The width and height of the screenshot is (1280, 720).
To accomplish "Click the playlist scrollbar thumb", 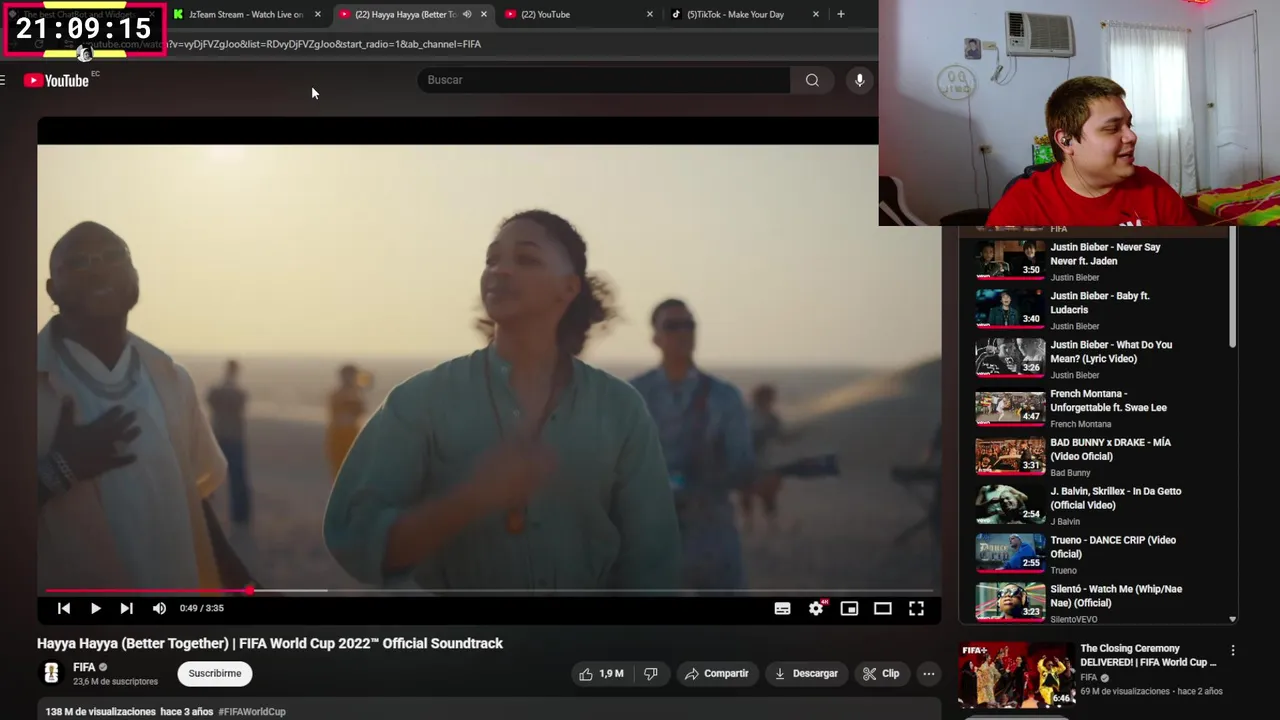I will pos(1233,288).
